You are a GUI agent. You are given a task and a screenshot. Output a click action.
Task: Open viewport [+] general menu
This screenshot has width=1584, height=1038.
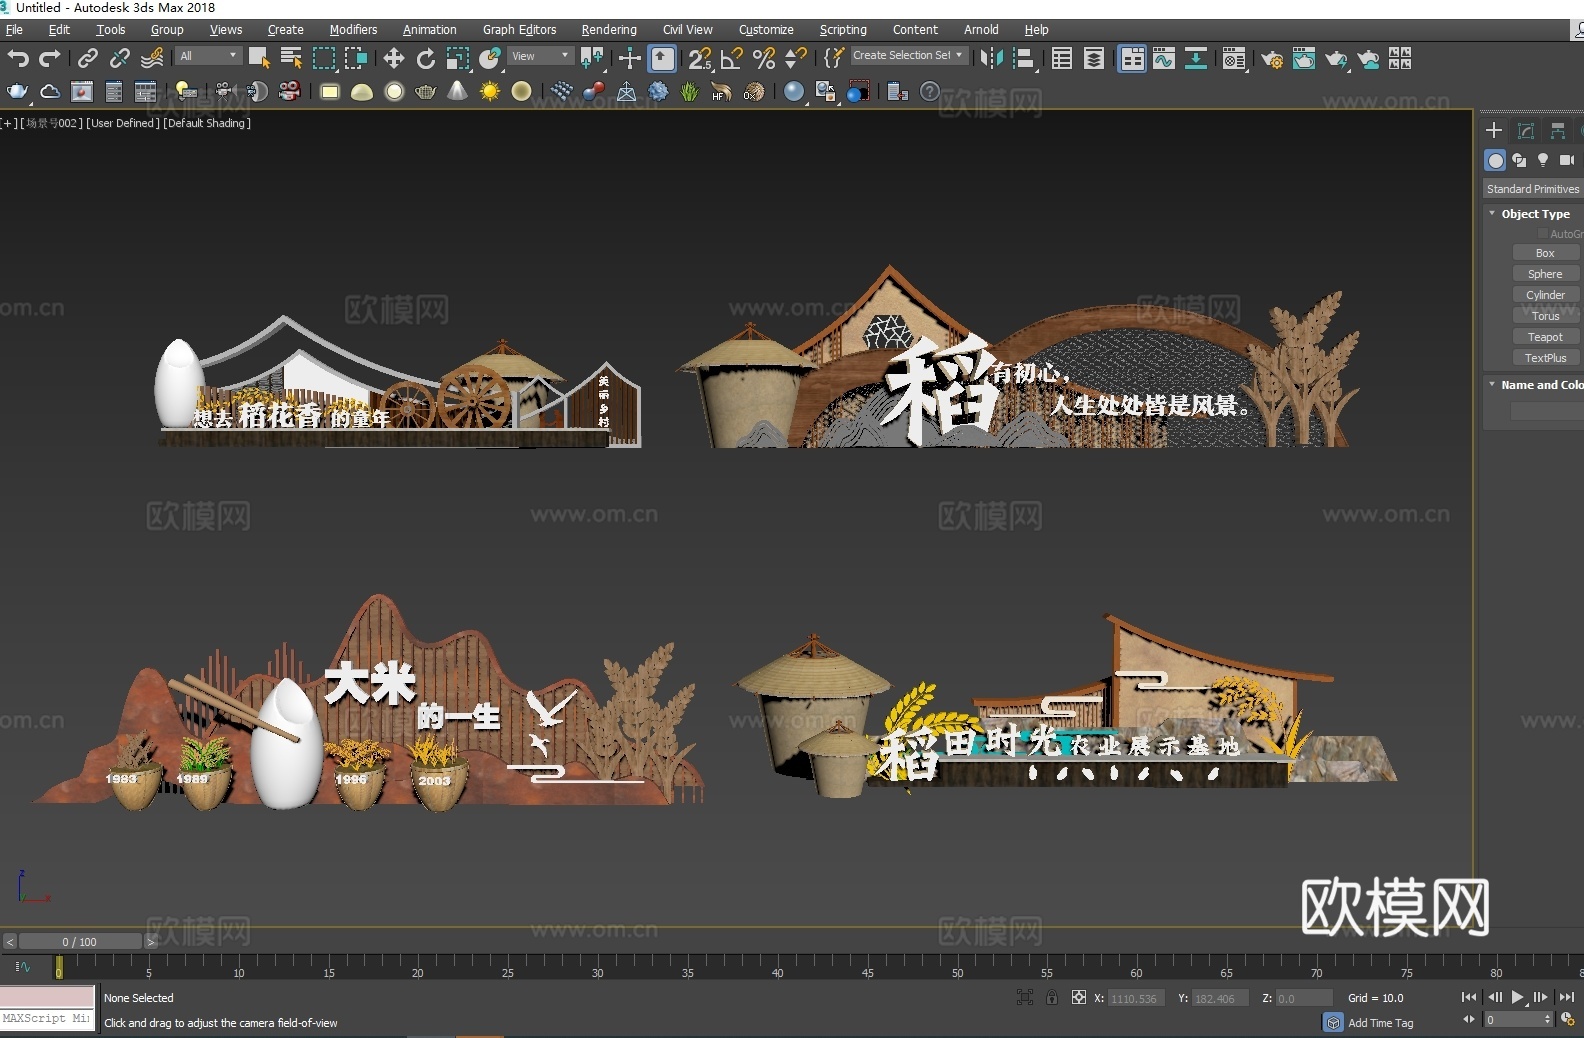[9, 123]
